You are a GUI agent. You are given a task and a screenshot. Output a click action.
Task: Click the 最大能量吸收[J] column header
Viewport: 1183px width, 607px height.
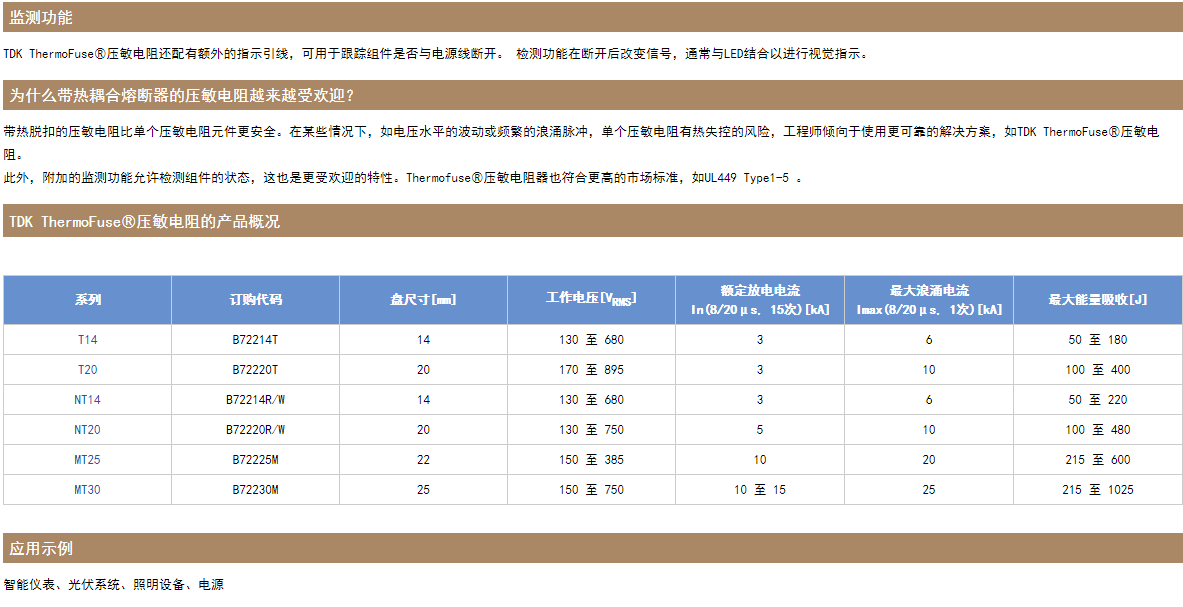1098,300
